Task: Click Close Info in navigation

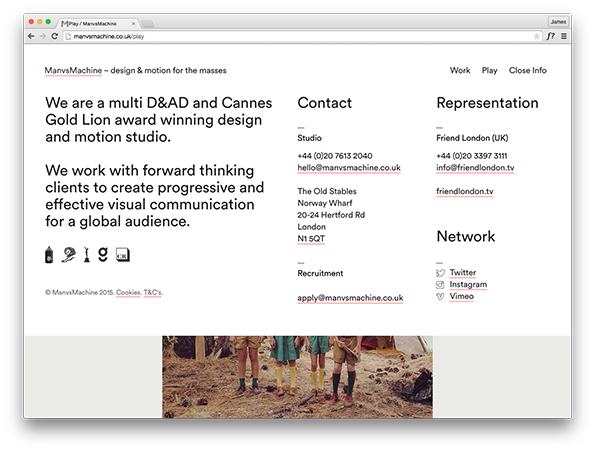Action: (x=527, y=70)
